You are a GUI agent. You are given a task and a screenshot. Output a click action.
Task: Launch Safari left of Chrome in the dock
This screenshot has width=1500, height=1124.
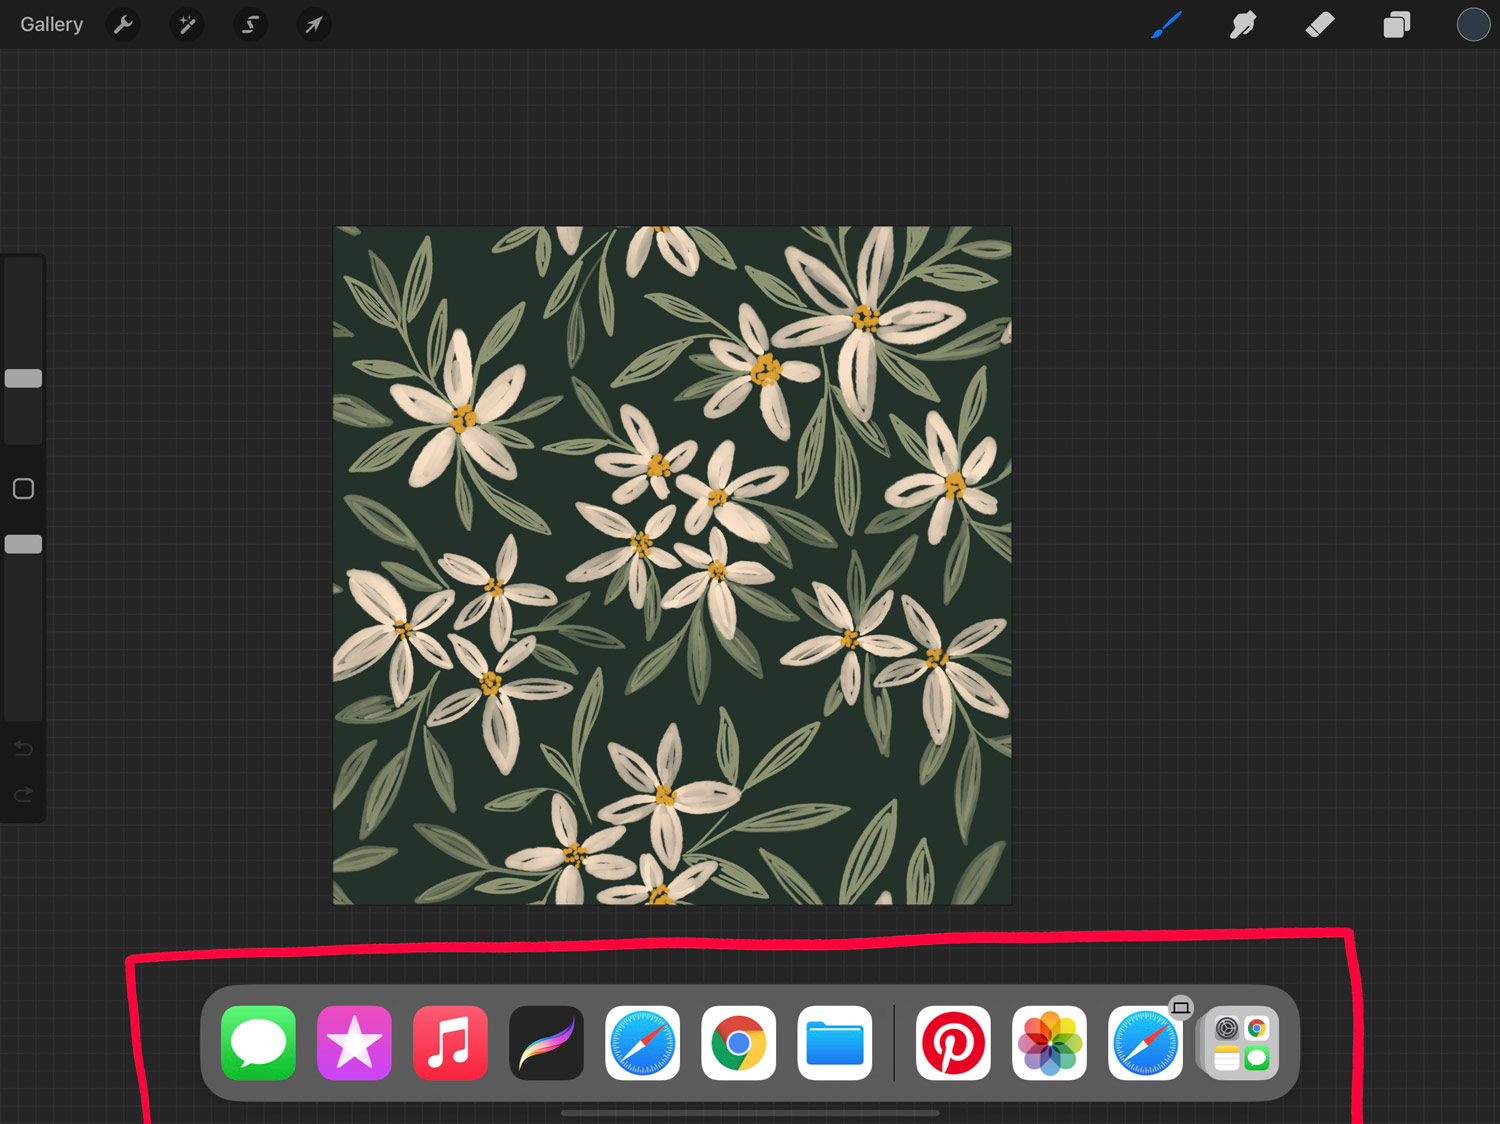click(x=642, y=1043)
